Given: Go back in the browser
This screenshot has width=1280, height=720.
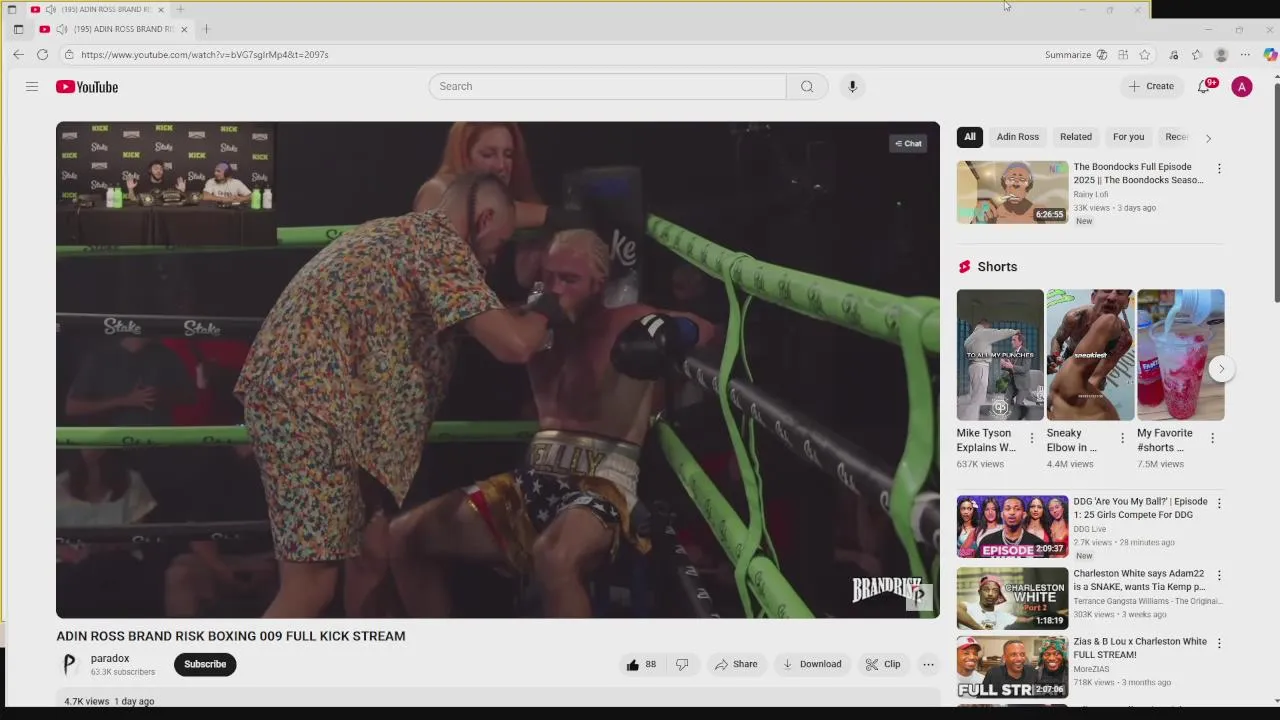Looking at the screenshot, I should pos(18,55).
